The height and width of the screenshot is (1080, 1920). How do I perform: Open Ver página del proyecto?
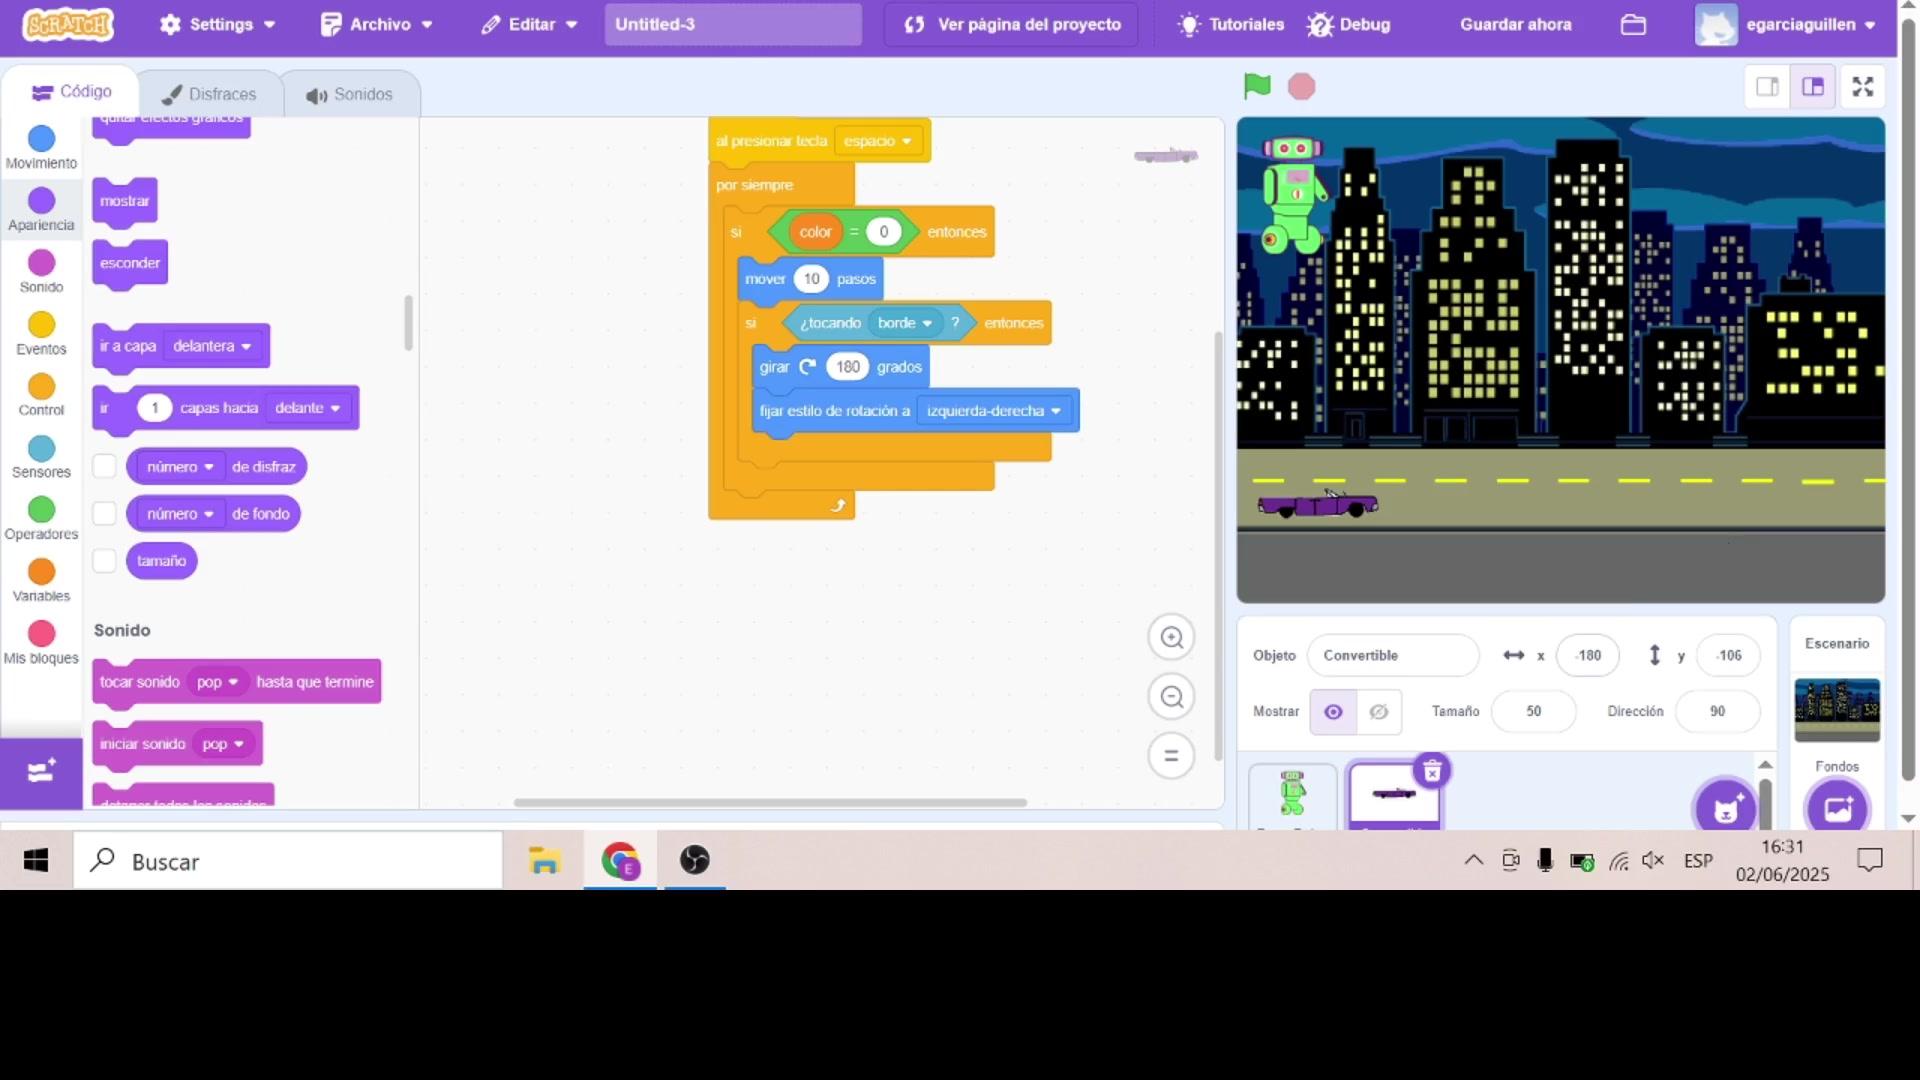tap(1012, 25)
